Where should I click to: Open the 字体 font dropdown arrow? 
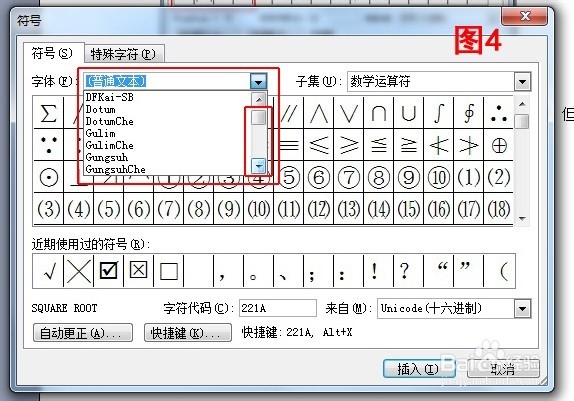pyautogui.click(x=258, y=81)
